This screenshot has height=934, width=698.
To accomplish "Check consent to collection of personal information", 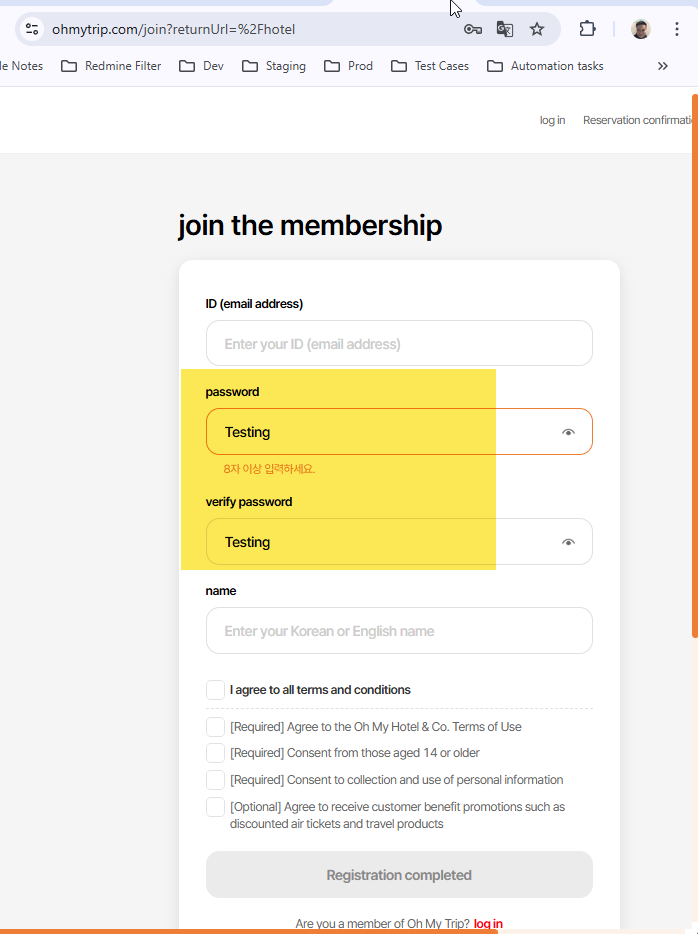I will coord(215,780).
